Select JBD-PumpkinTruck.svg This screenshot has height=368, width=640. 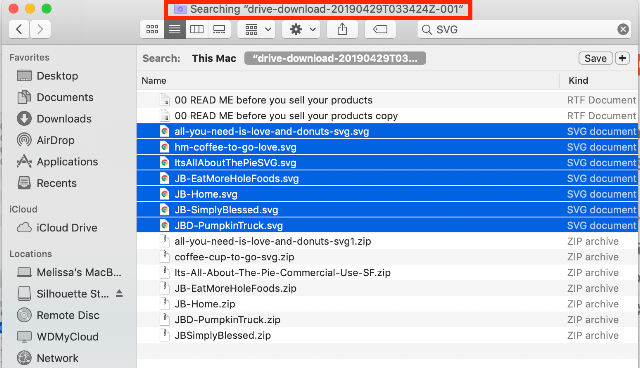387,226
